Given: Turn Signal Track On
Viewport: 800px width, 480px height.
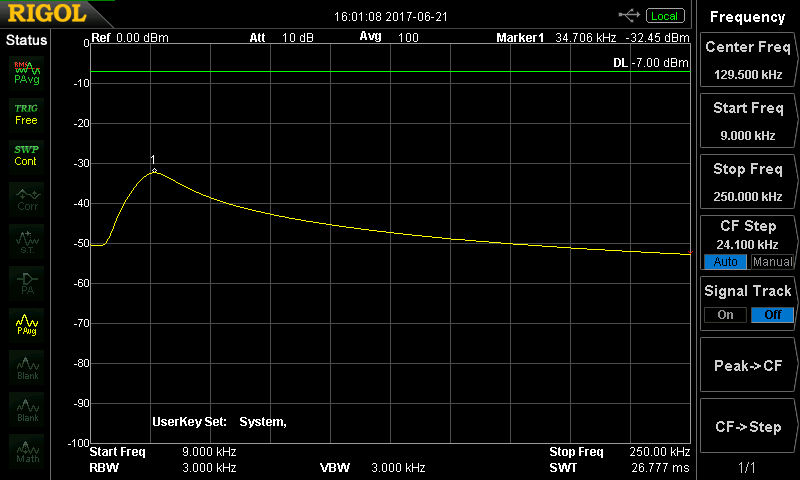Looking at the screenshot, I should (x=725, y=315).
